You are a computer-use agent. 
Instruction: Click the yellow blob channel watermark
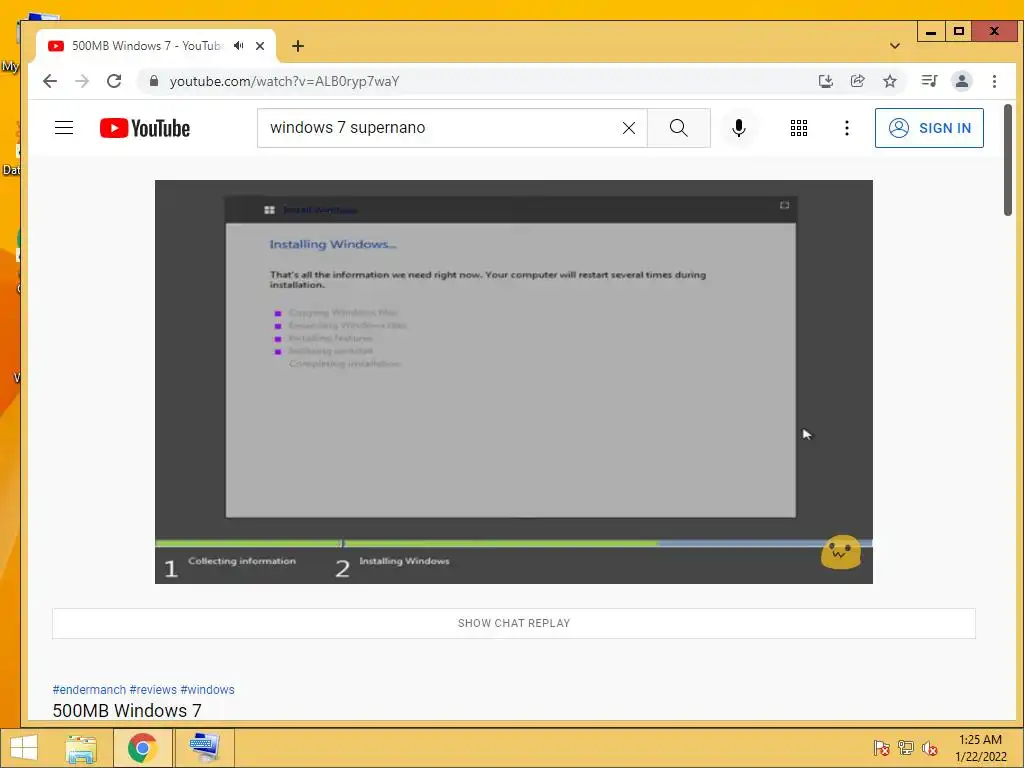(840, 552)
